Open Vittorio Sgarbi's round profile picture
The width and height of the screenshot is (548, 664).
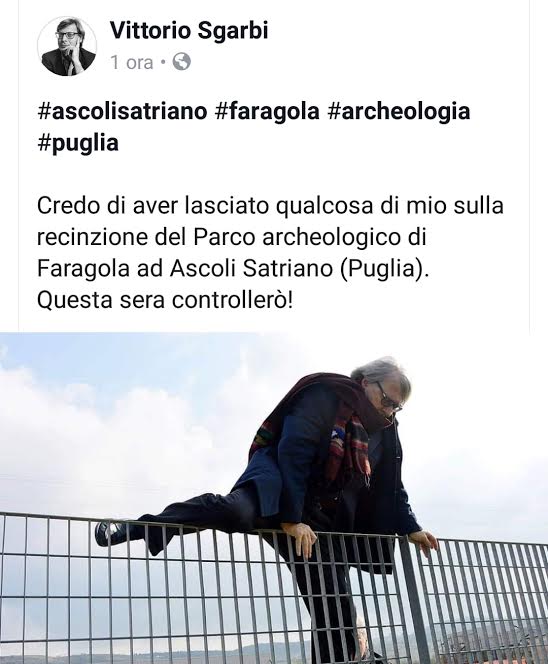pos(67,47)
